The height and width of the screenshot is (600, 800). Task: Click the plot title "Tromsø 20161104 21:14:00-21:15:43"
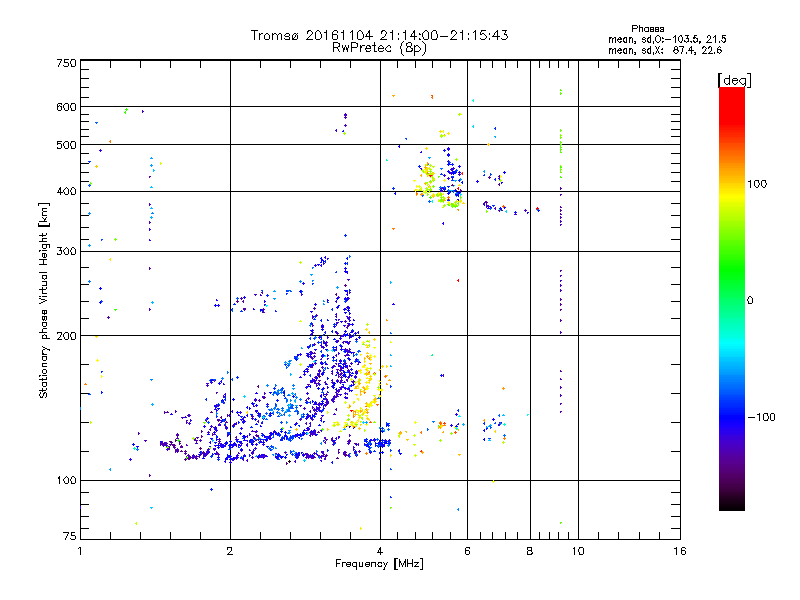tap(379, 35)
